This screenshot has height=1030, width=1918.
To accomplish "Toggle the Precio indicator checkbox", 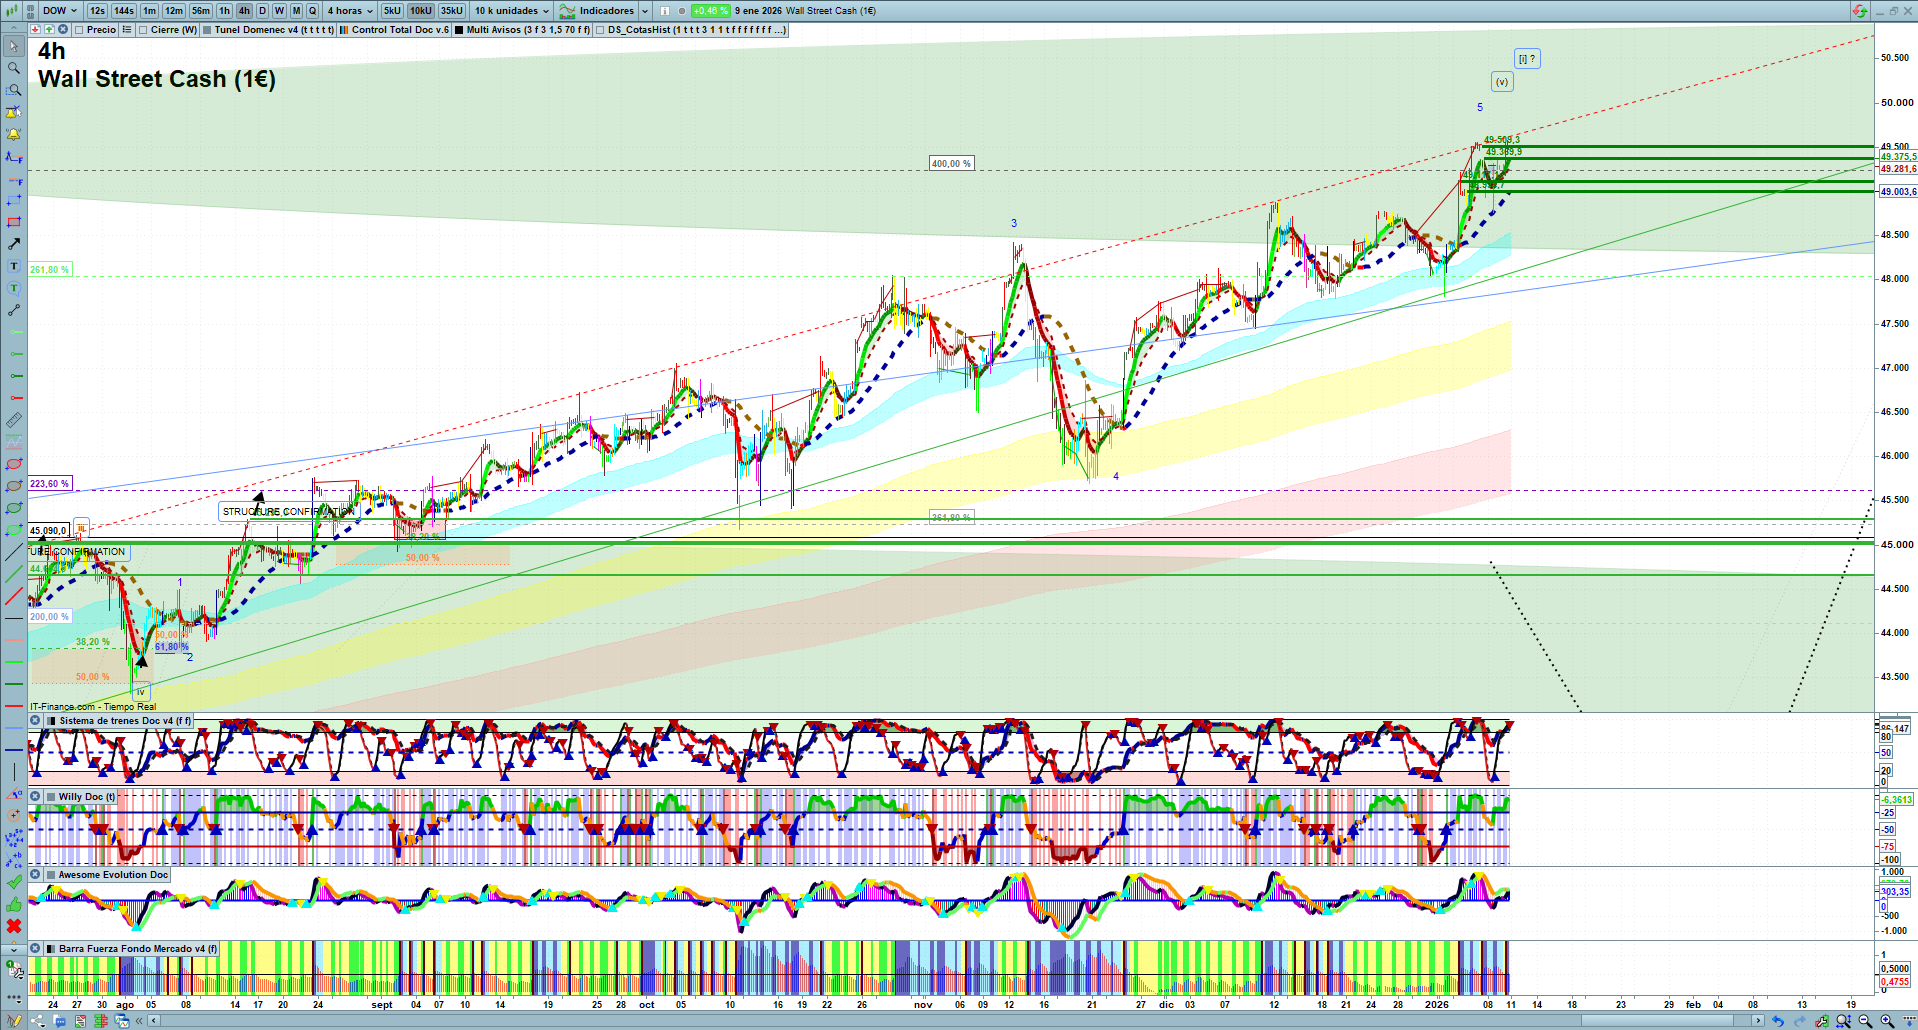I will pyautogui.click(x=79, y=30).
